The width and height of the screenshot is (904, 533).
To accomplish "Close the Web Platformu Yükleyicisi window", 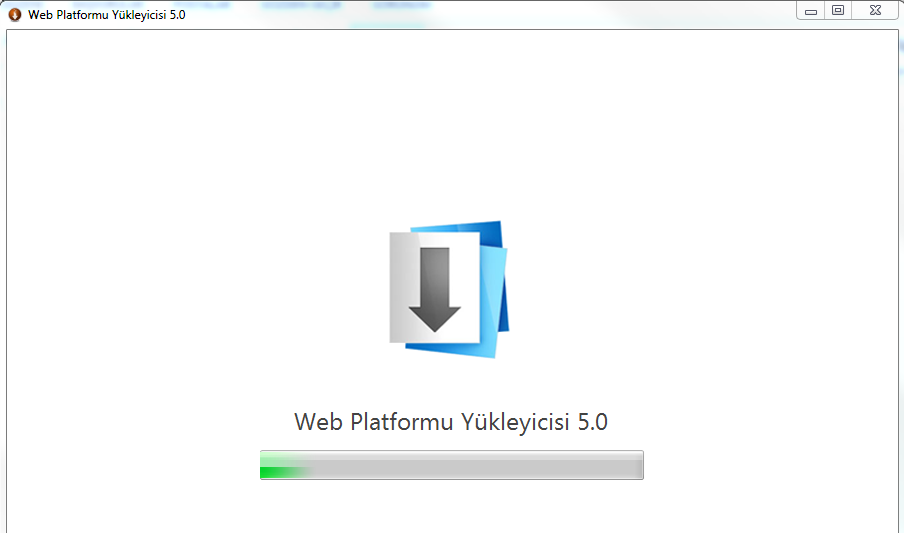I will point(875,10).
